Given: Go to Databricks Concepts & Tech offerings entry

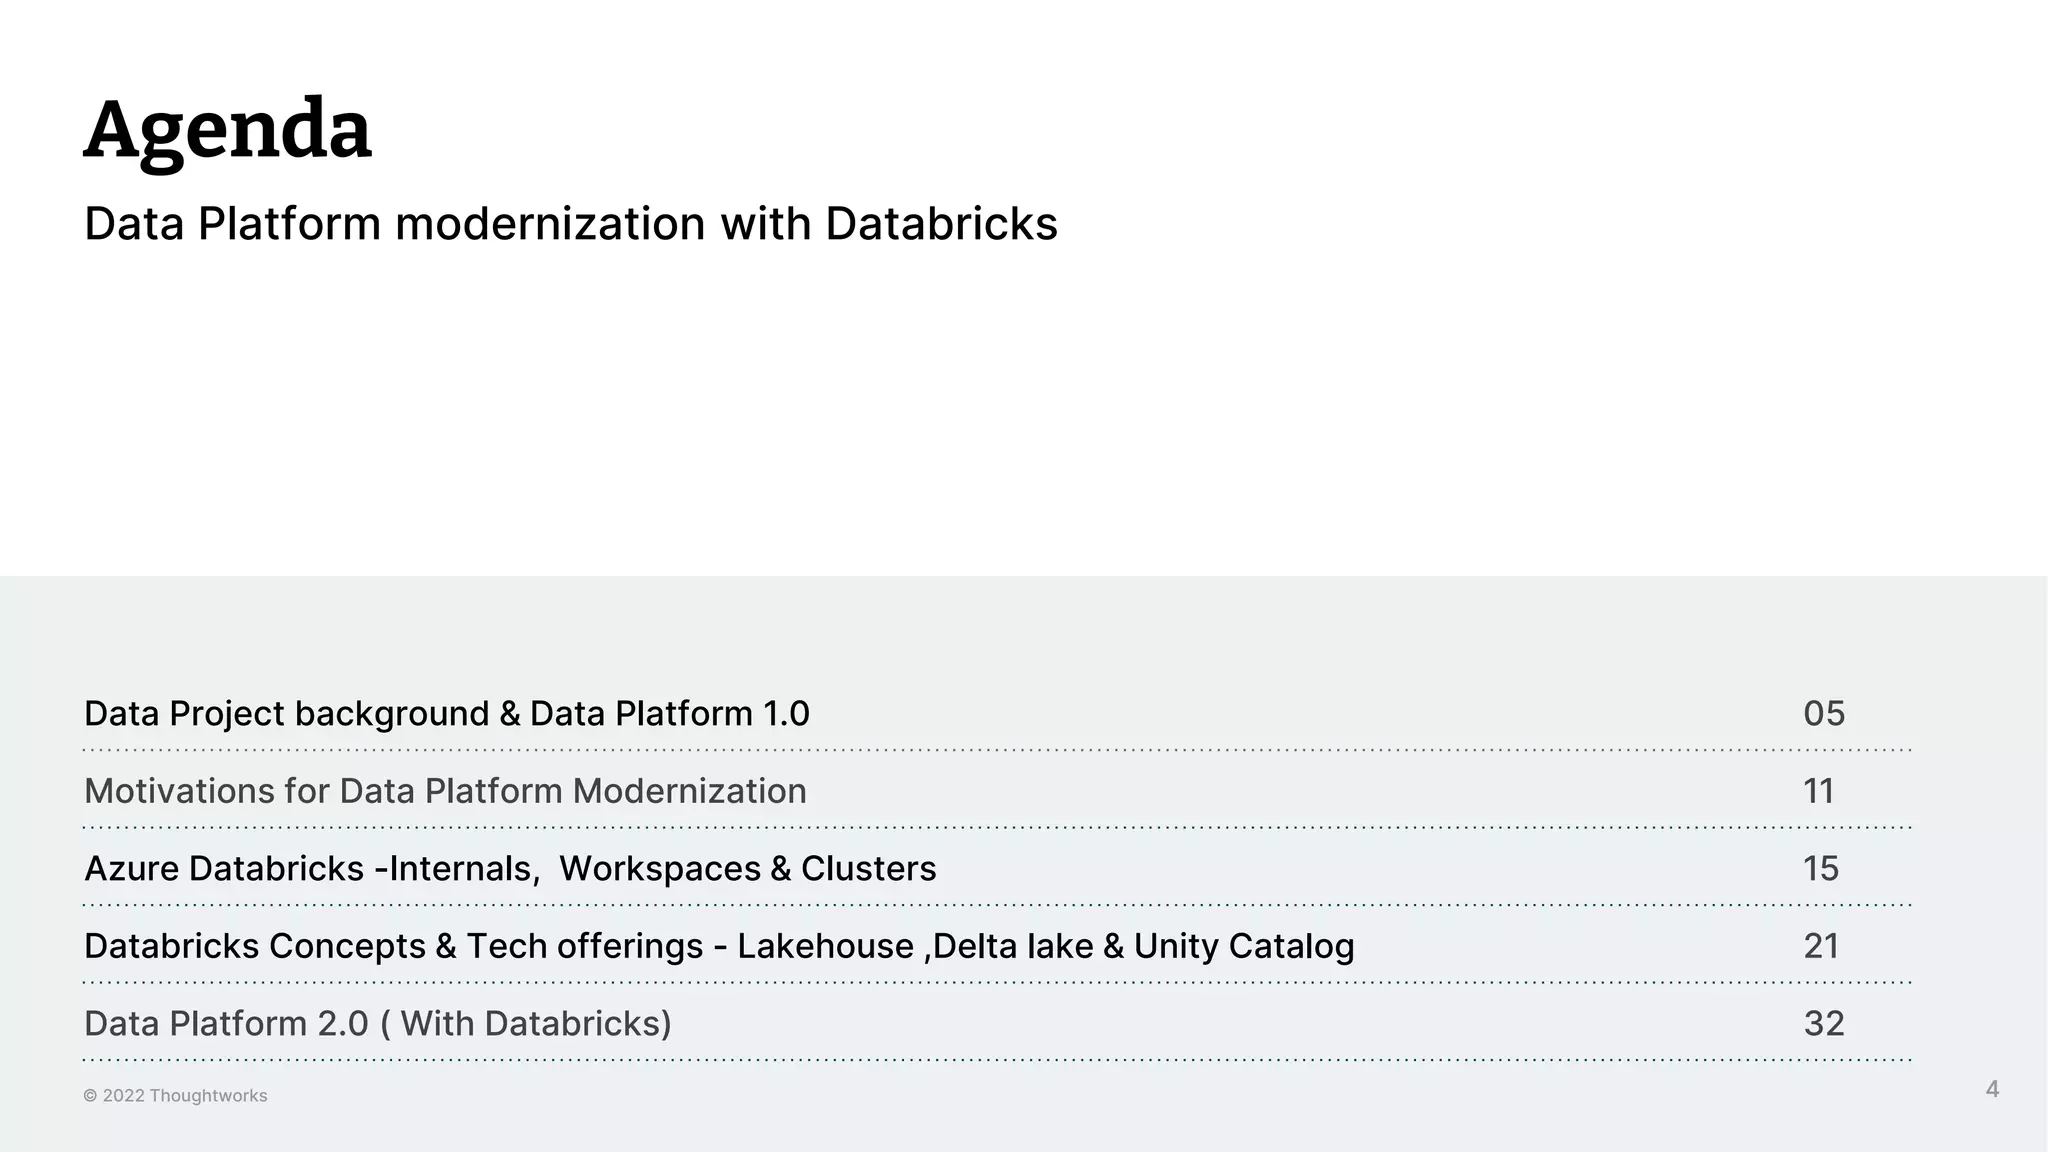Looking at the screenshot, I should click(x=719, y=946).
